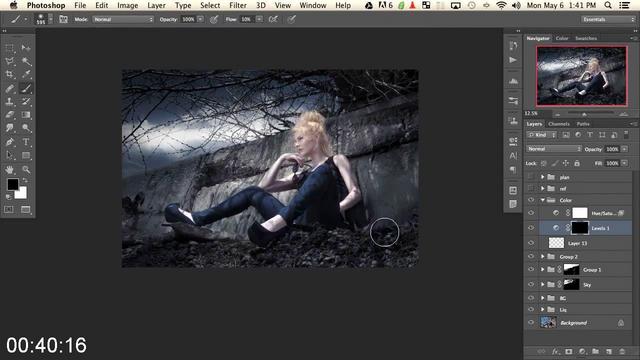The image size is (640, 360).
Task: Add a layer mask
Action: pyautogui.click(x=569, y=351)
